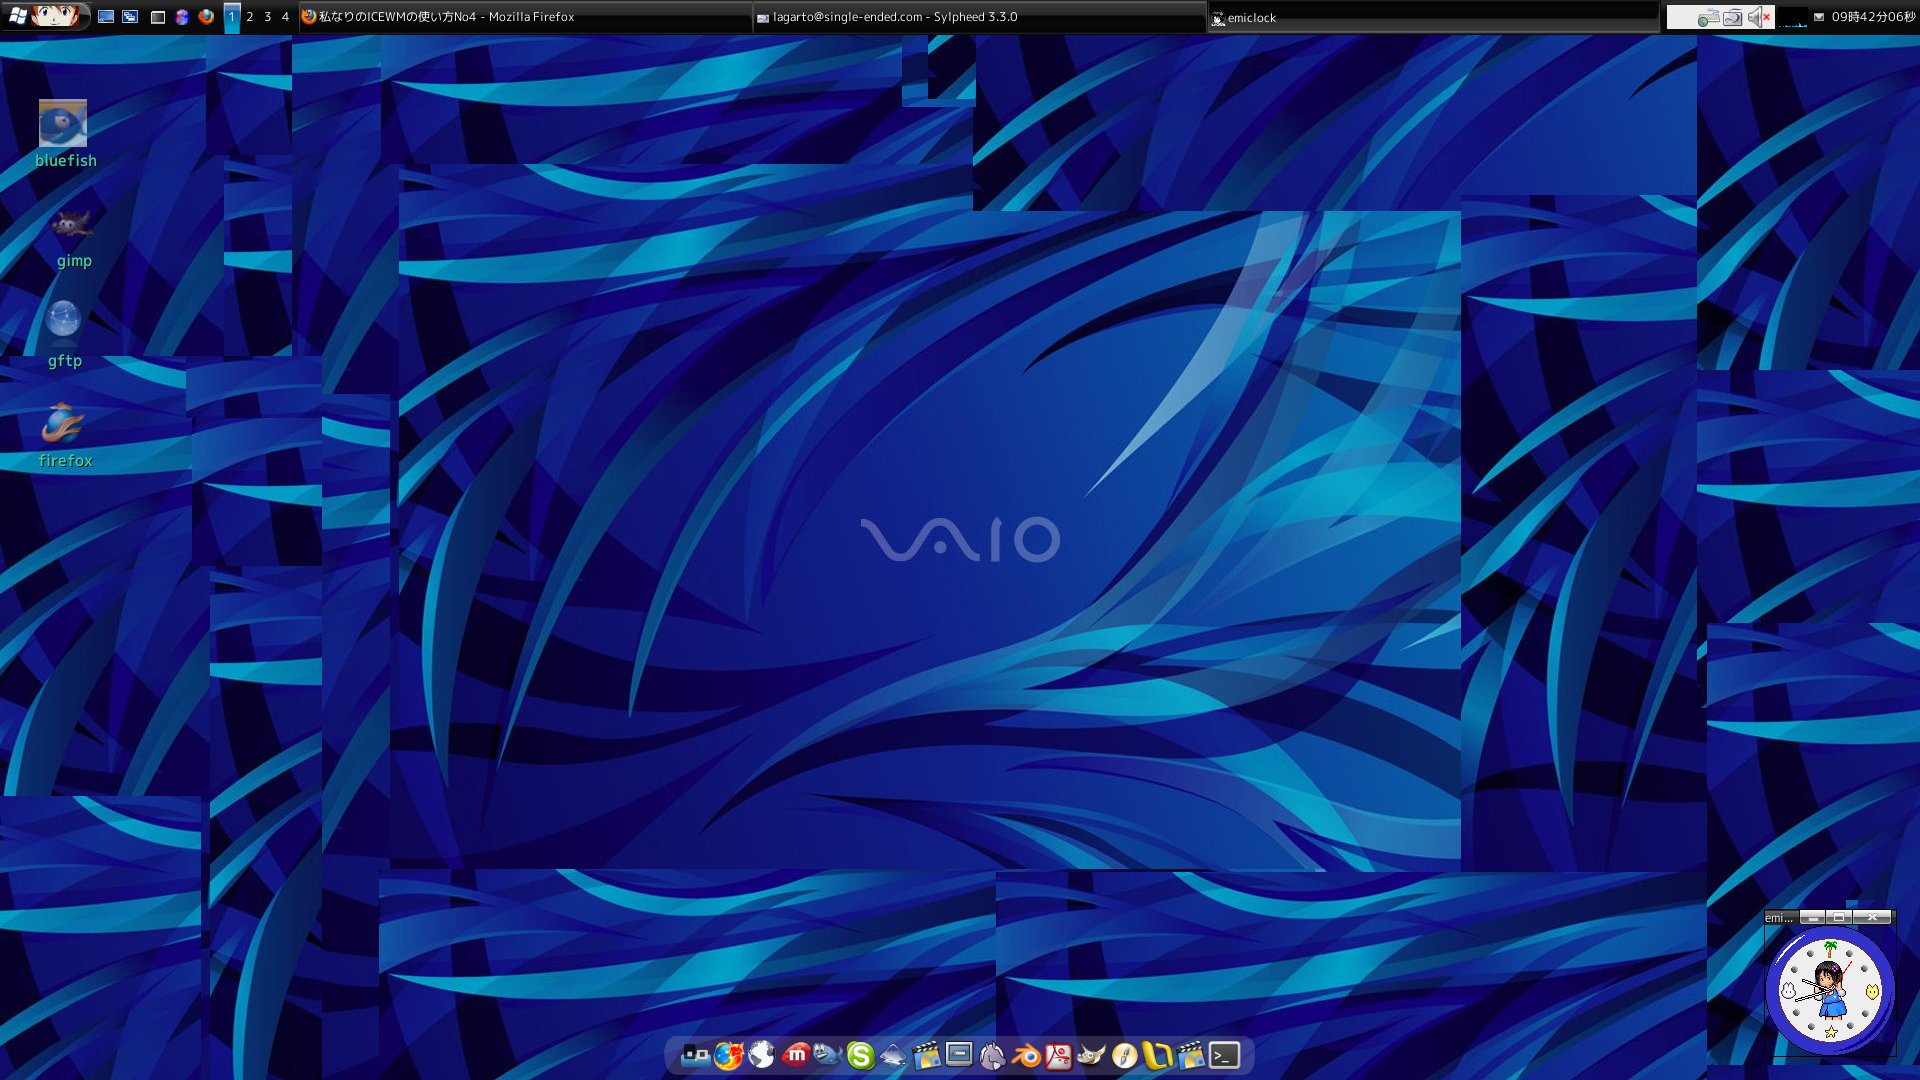Image resolution: width=1920 pixels, height=1080 pixels.
Task: Toggle the SCIM keyboard input method in tray
Action: click(x=1708, y=17)
